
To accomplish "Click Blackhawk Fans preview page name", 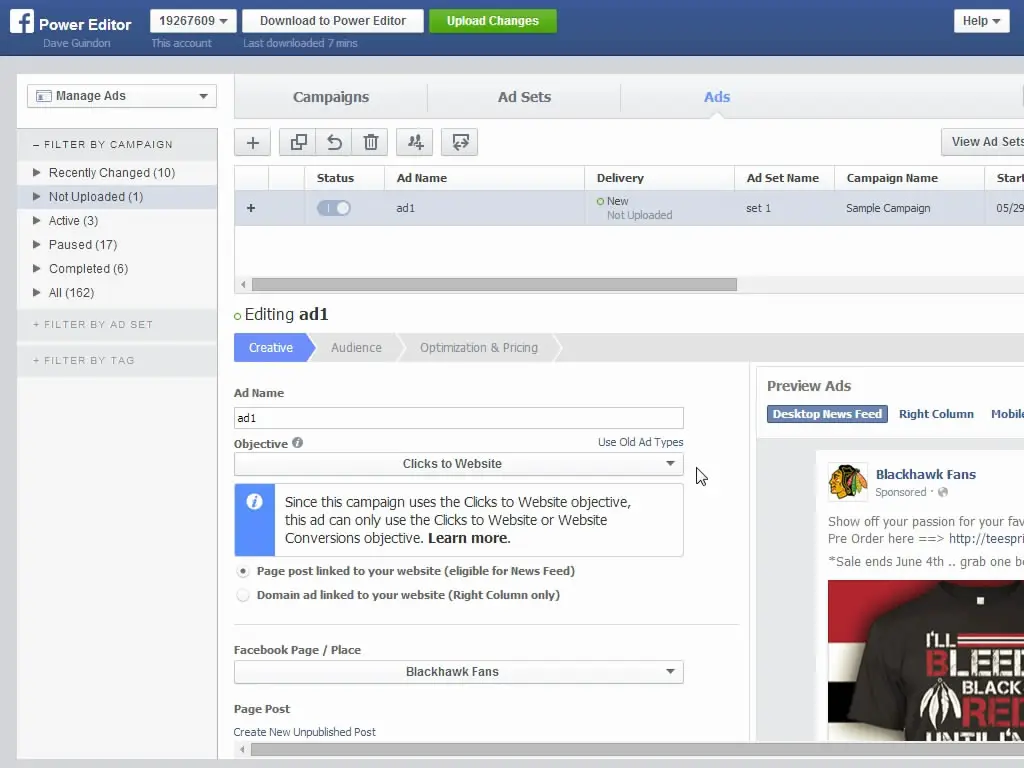I will point(925,475).
